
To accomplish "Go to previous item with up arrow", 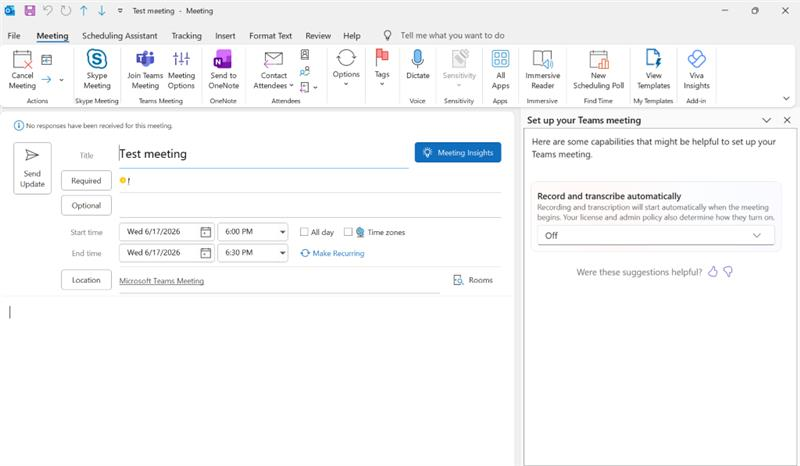I will coord(84,11).
